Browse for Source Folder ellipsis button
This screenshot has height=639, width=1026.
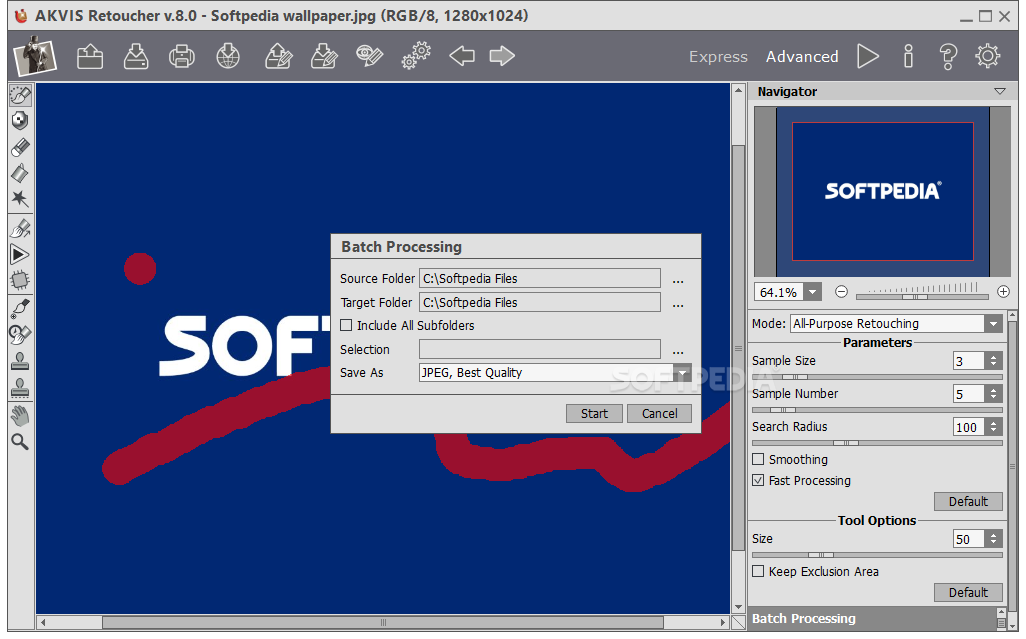pos(678,280)
